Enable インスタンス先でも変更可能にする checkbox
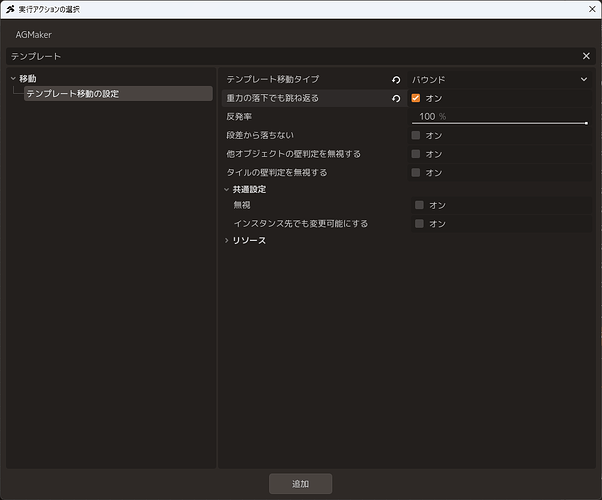 pos(419,224)
